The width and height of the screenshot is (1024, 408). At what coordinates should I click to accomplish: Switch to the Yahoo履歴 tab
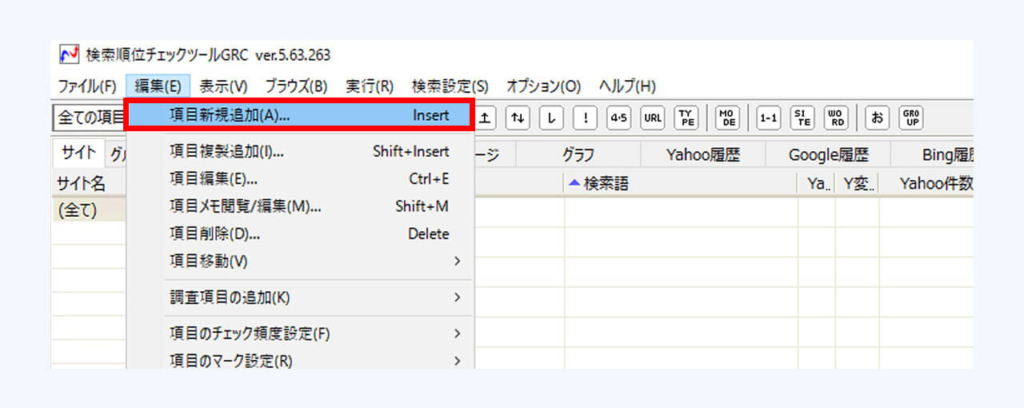[x=702, y=155]
